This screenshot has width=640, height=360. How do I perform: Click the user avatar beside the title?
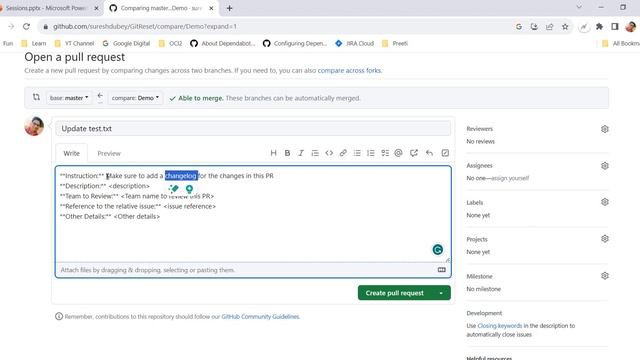(34, 126)
